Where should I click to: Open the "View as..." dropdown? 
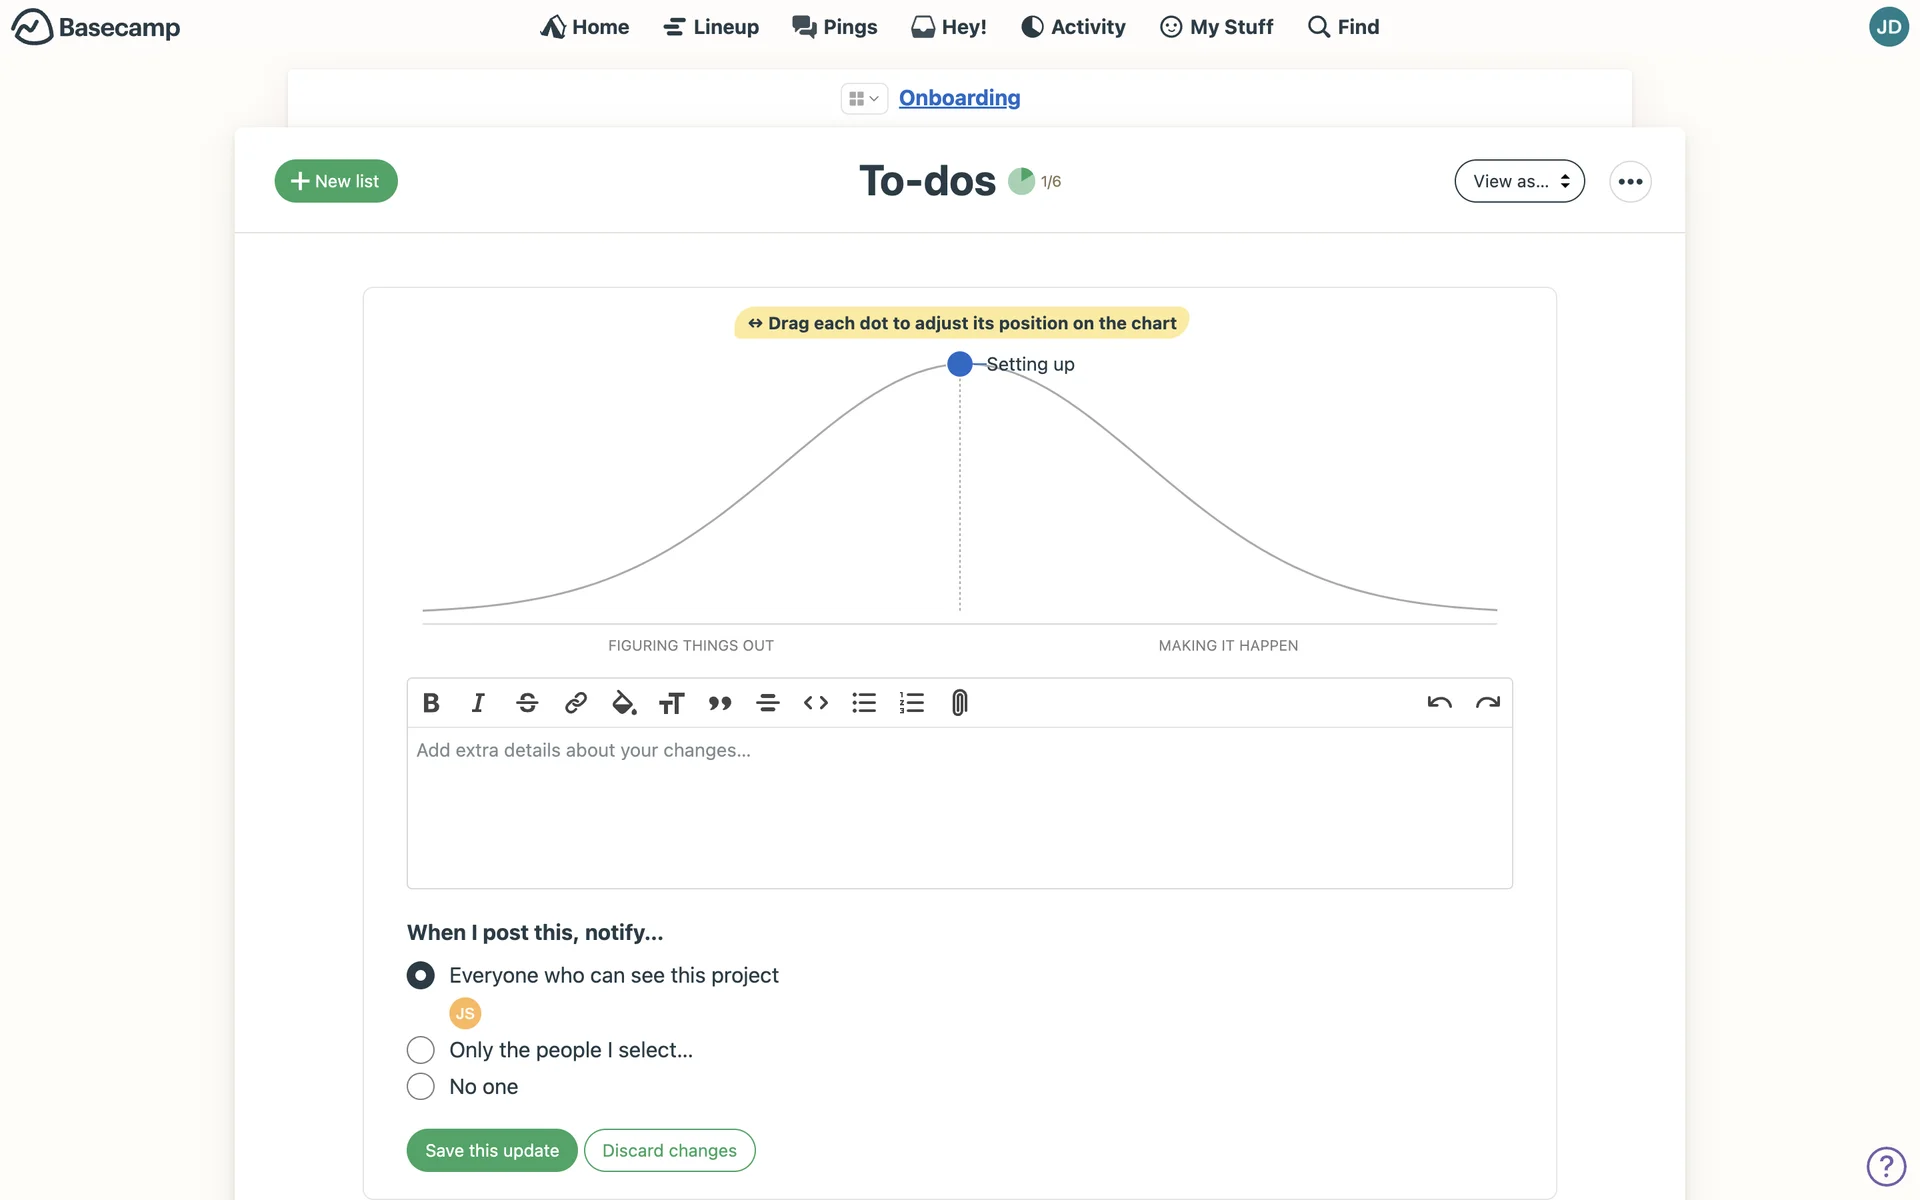click(x=1519, y=181)
